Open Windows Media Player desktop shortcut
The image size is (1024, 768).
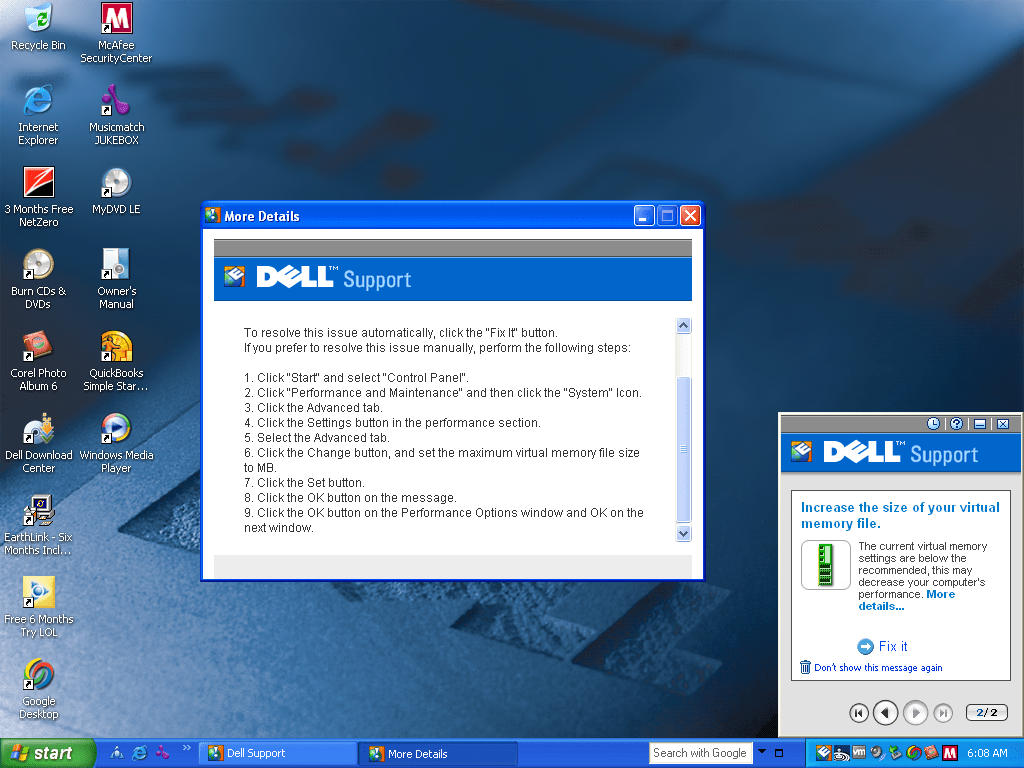click(116, 429)
